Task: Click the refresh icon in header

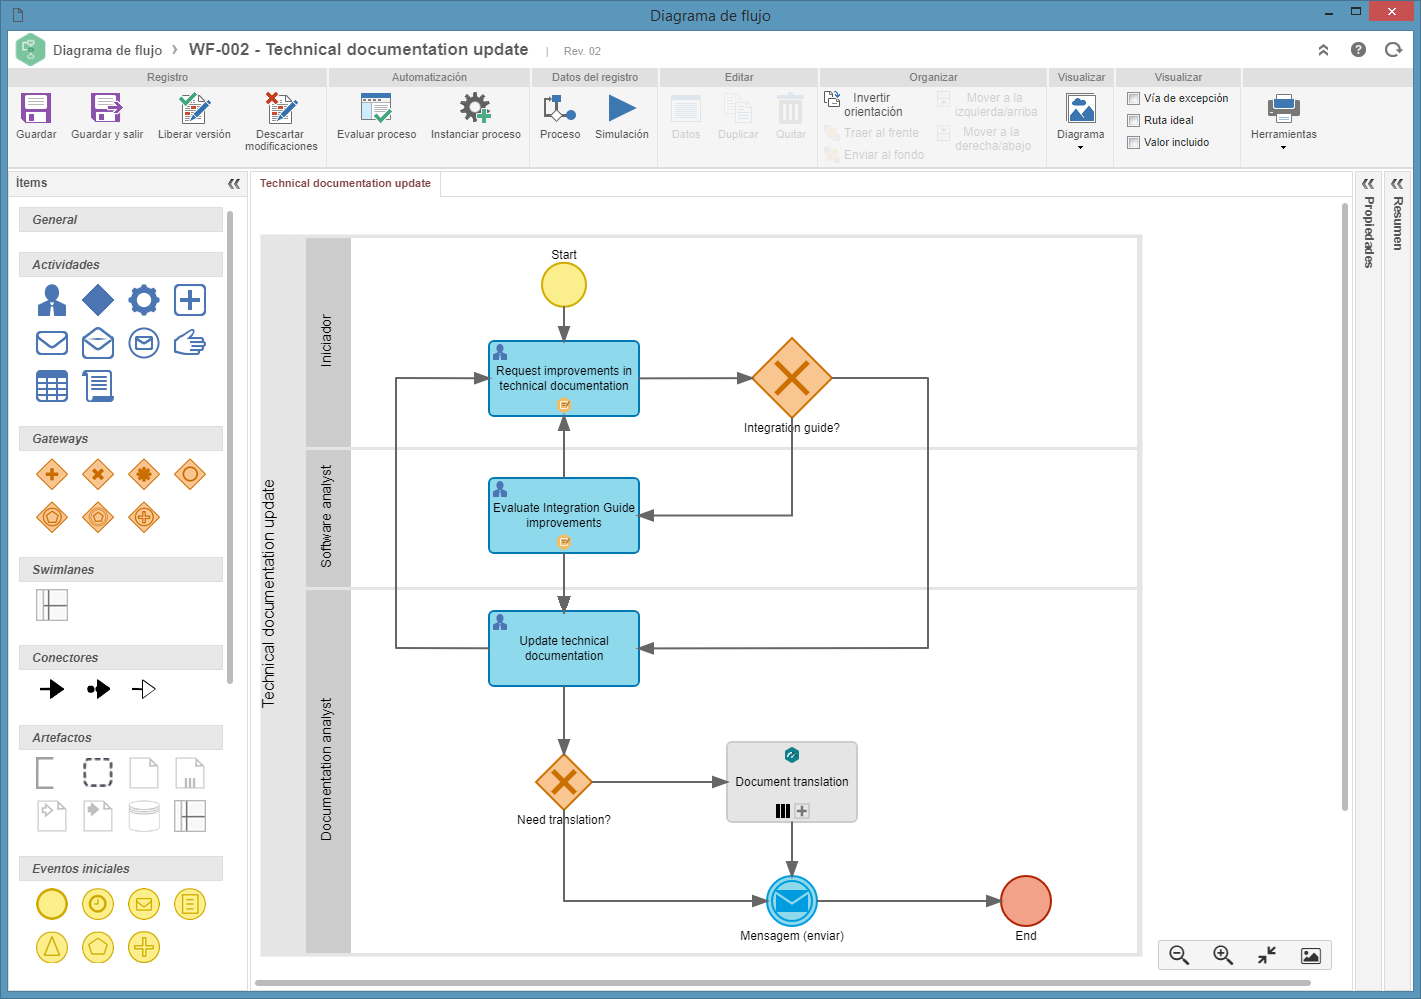Action: coord(1393,50)
